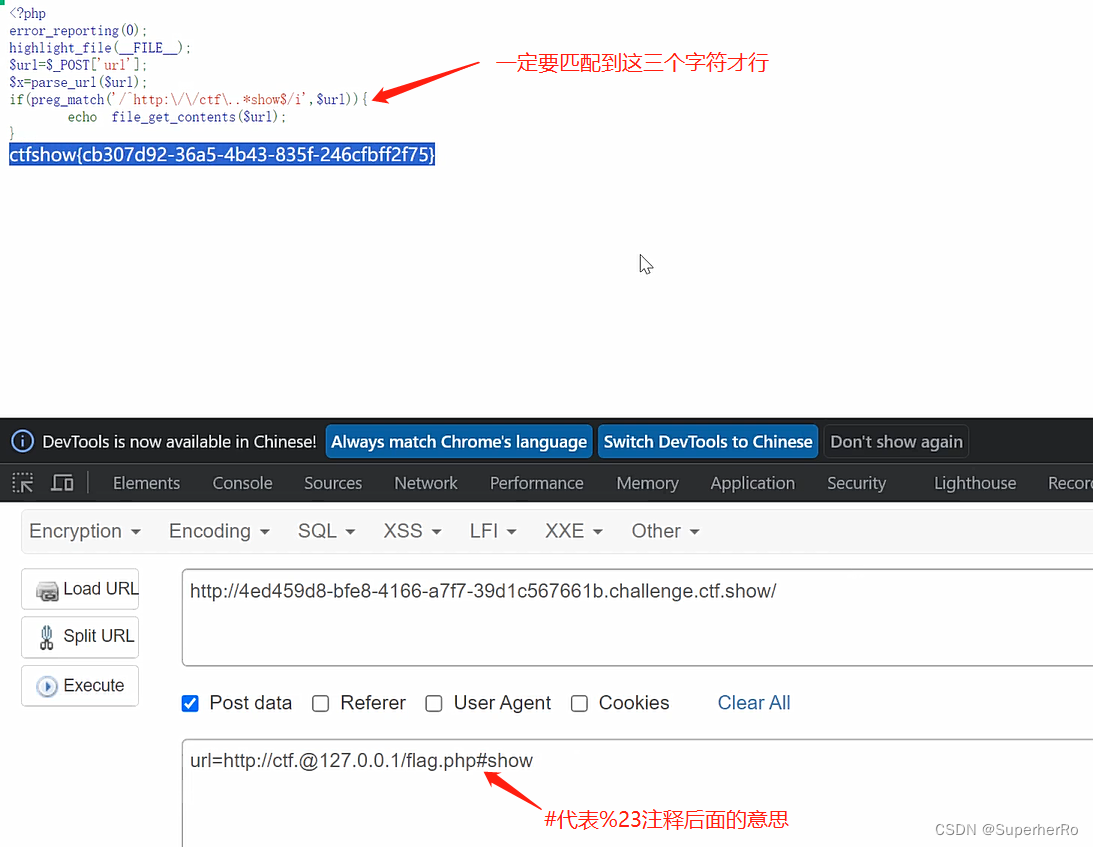
Task: Click Switch DevTools to Chinese button
Action: [x=708, y=441]
